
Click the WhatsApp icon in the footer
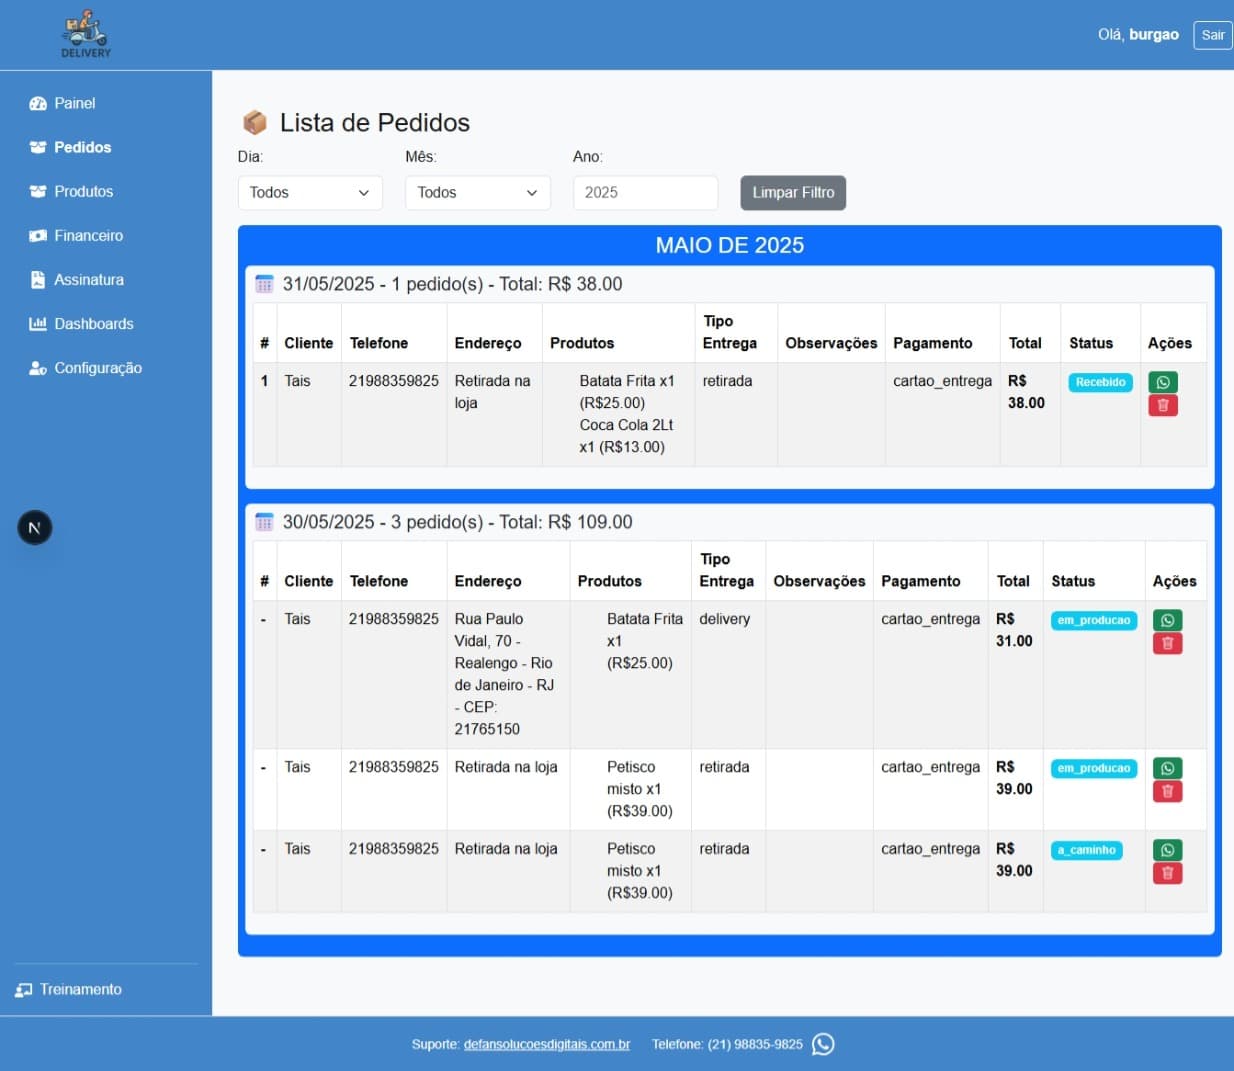[x=823, y=1044]
